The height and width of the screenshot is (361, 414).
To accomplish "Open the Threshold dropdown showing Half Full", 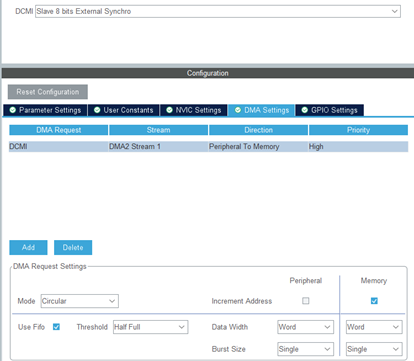I will 151,327.
